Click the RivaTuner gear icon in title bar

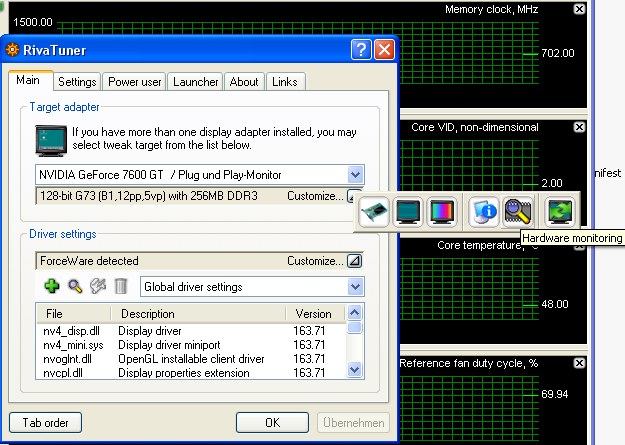pyautogui.click(x=12, y=50)
